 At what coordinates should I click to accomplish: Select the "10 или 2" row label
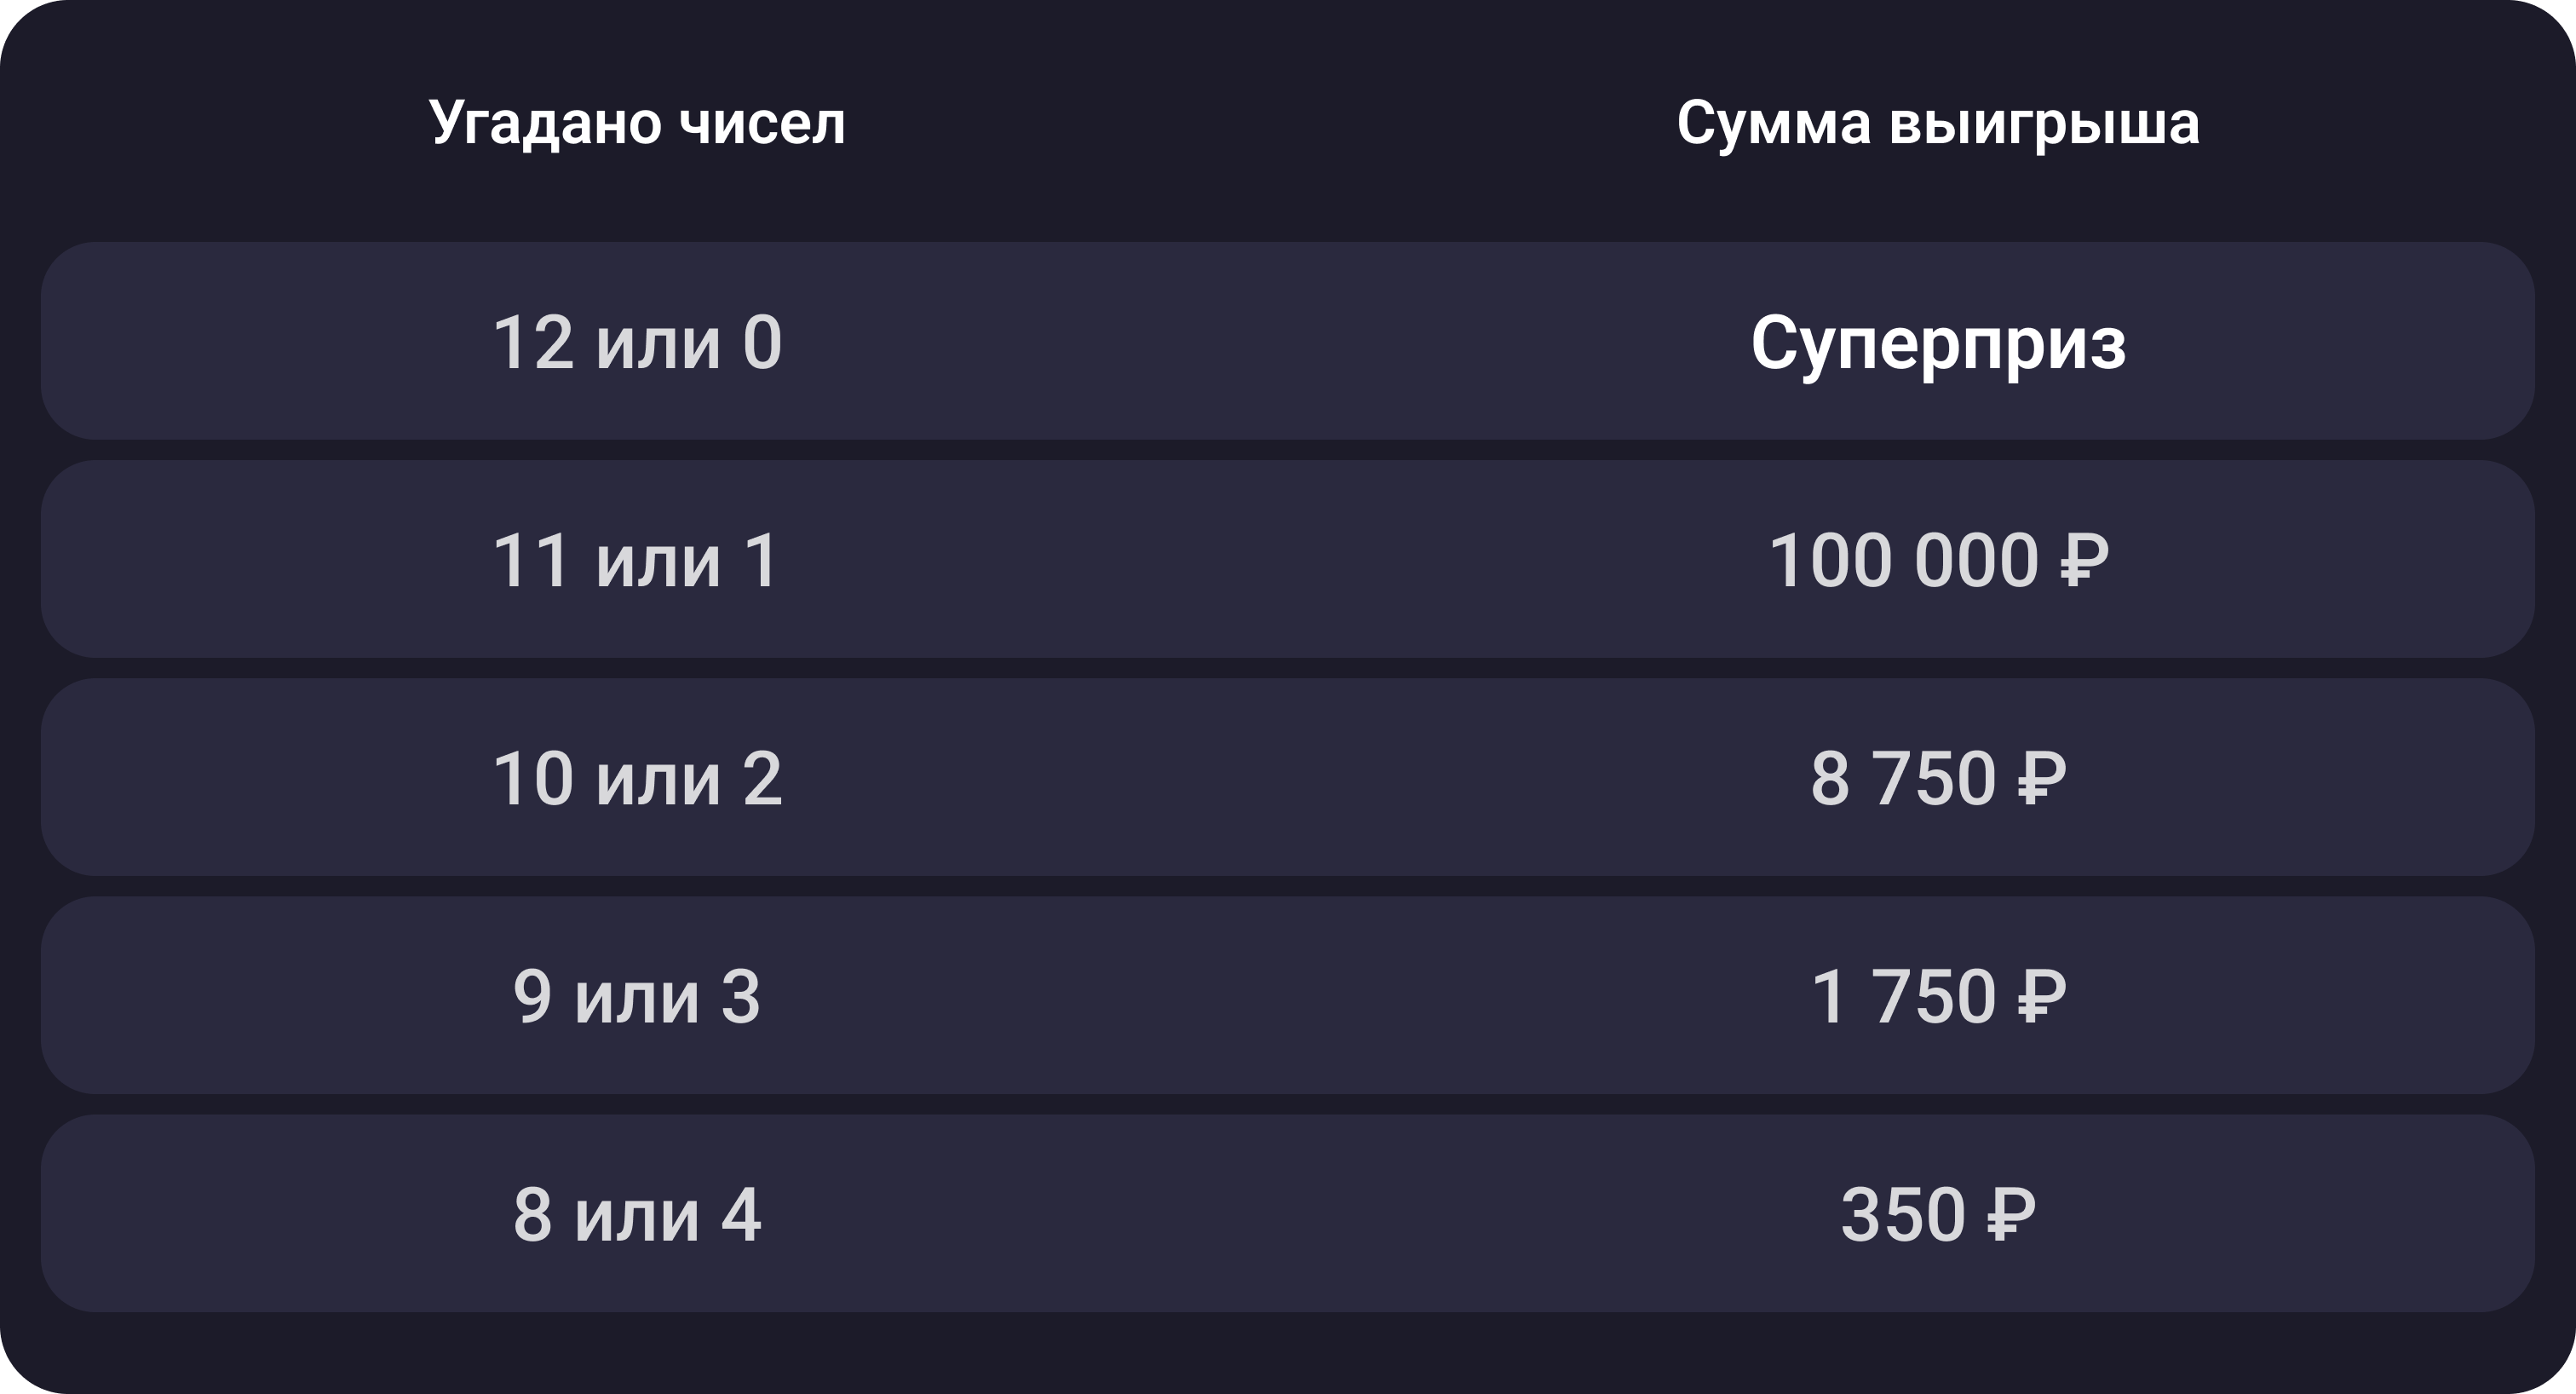click(x=637, y=778)
